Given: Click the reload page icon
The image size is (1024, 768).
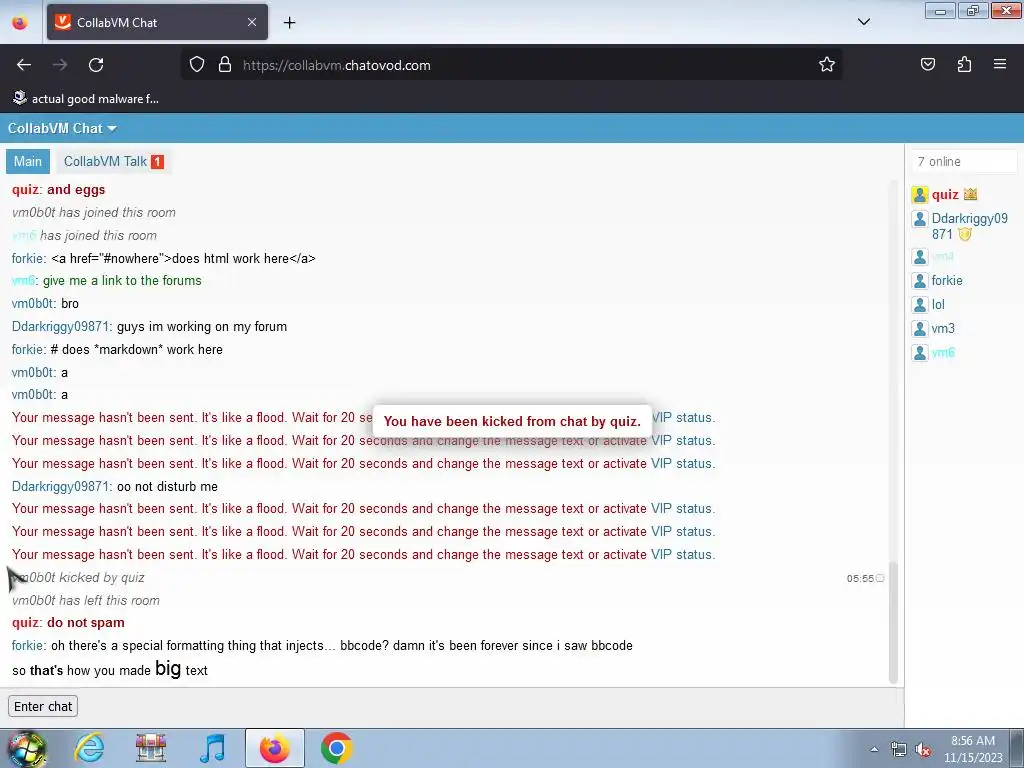Looking at the screenshot, I should (x=96, y=65).
